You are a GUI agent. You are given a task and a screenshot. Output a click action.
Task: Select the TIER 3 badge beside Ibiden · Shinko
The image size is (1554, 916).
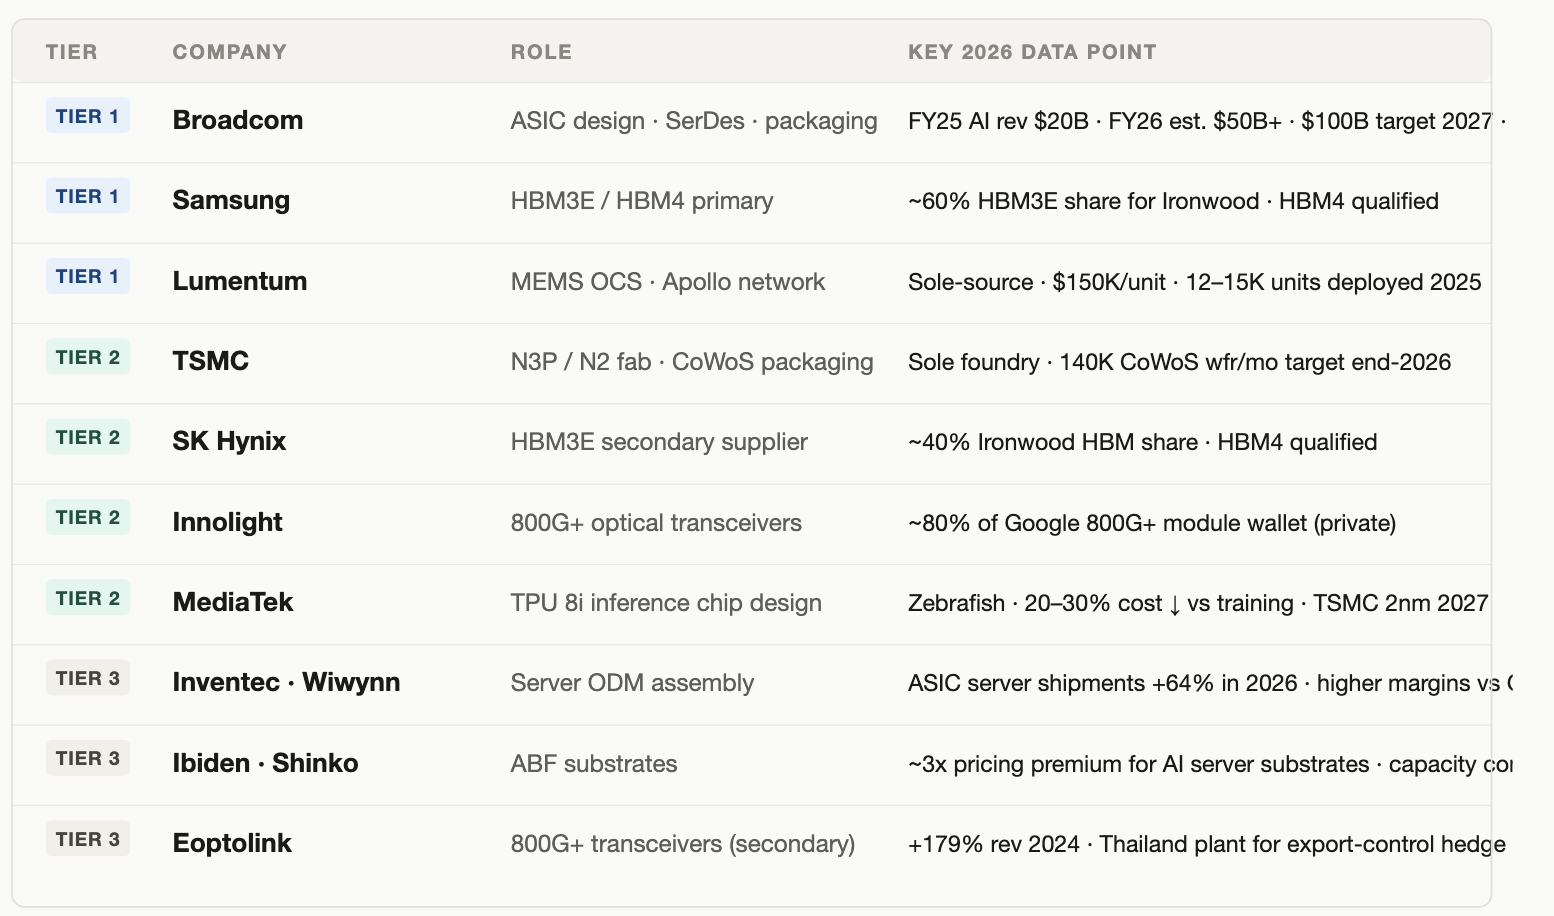point(88,758)
